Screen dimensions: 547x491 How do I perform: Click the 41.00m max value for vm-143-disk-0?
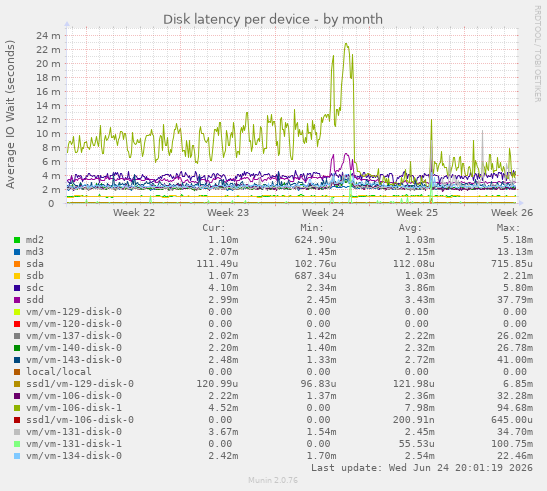515,360
